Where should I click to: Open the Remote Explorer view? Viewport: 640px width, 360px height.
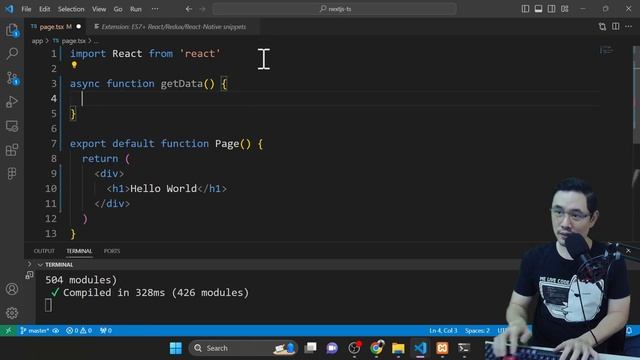(12, 126)
